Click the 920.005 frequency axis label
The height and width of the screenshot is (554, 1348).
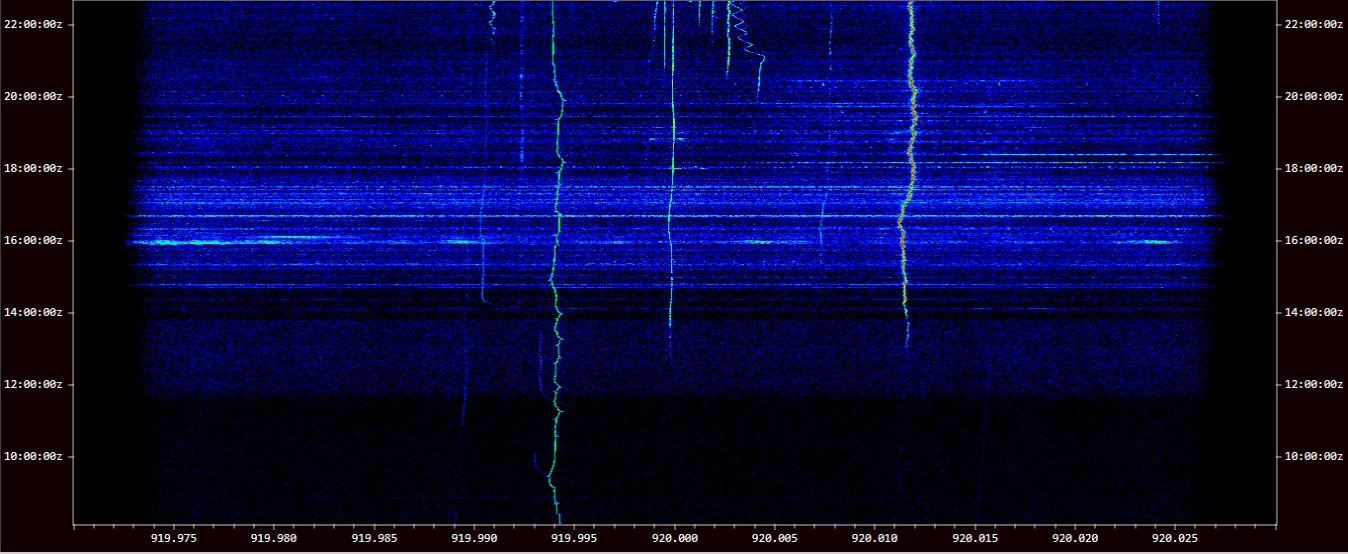point(774,537)
